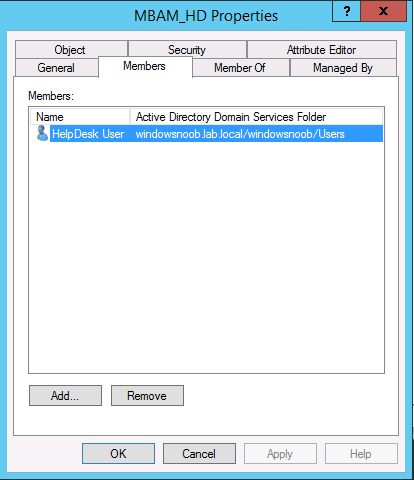Click the HelpDesk User account icon
The image size is (414, 480).
[42, 133]
